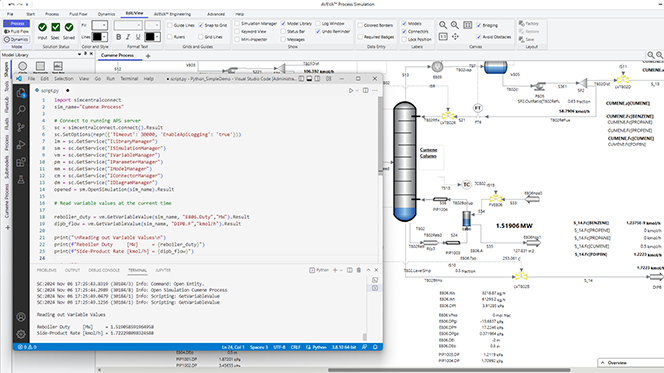Toggle the Avoid Obstacles checkbox
The width and height of the screenshot is (664, 373).
[x=479, y=37]
